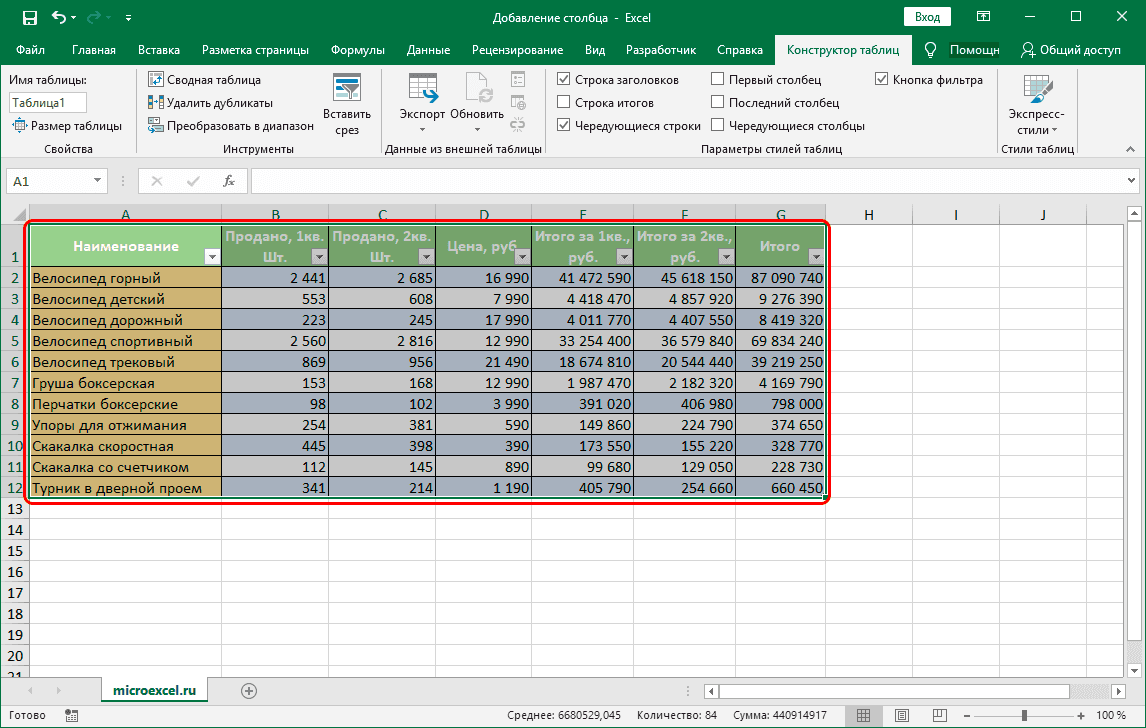Click the zoom slider in status bar
The image size is (1146, 728).
pos(1022,715)
